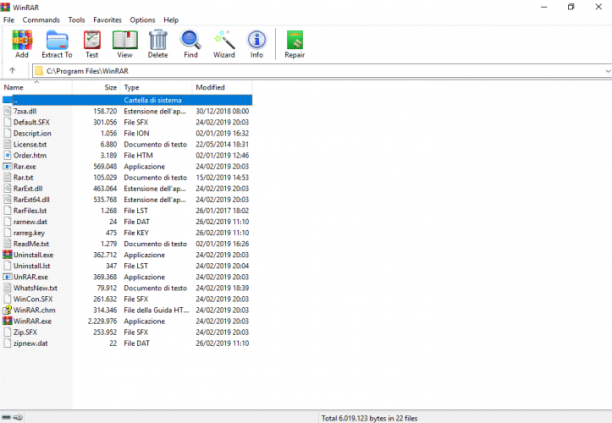Click the RarExt64.dll file icon
Screen dimensions: 612x423
(x=7, y=199)
